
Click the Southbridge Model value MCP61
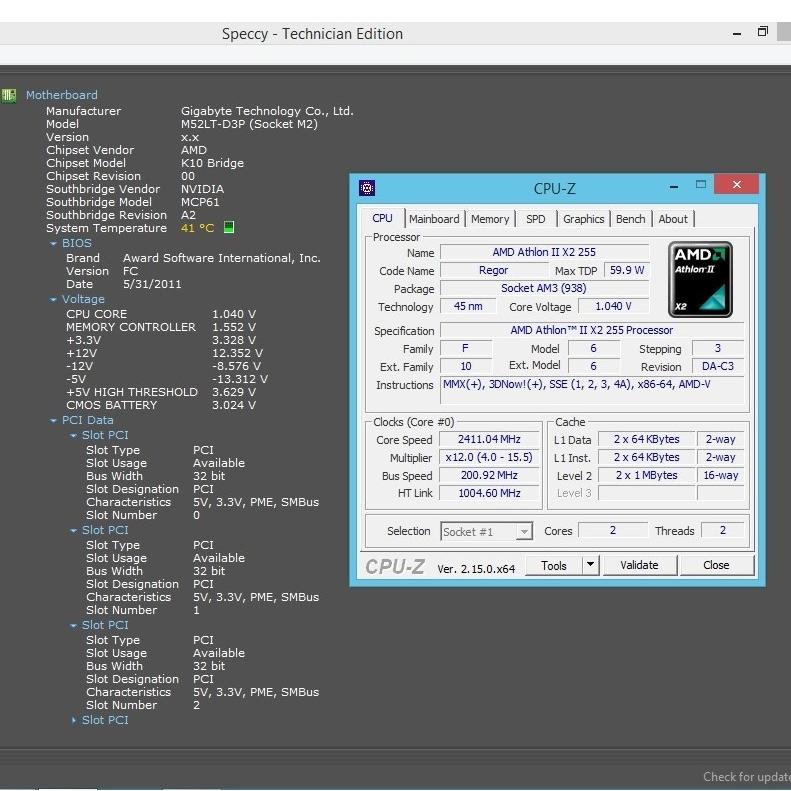[x=200, y=202]
